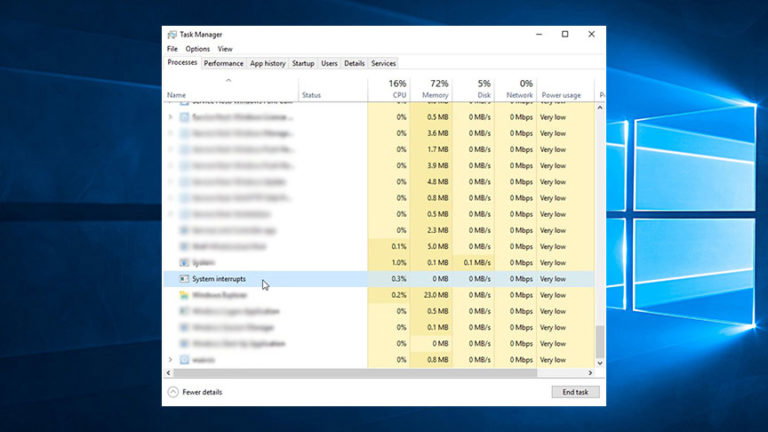Select the Processes tab
The height and width of the screenshot is (432, 768).
(182, 63)
